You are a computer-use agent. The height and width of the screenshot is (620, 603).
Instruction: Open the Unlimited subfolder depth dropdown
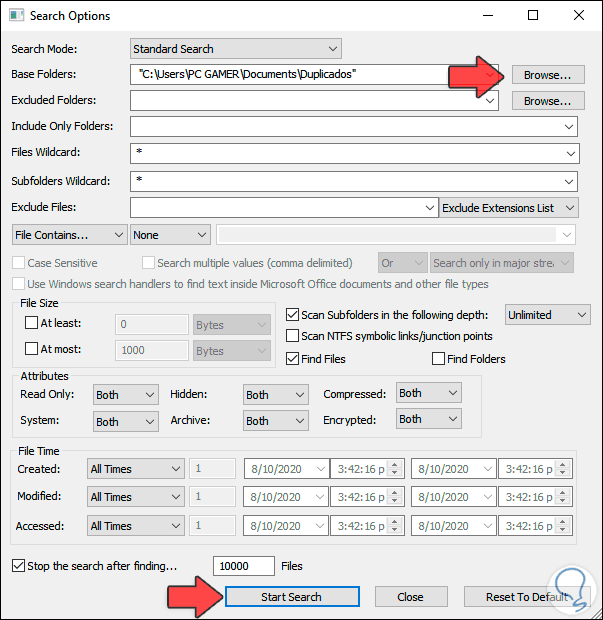pos(548,315)
